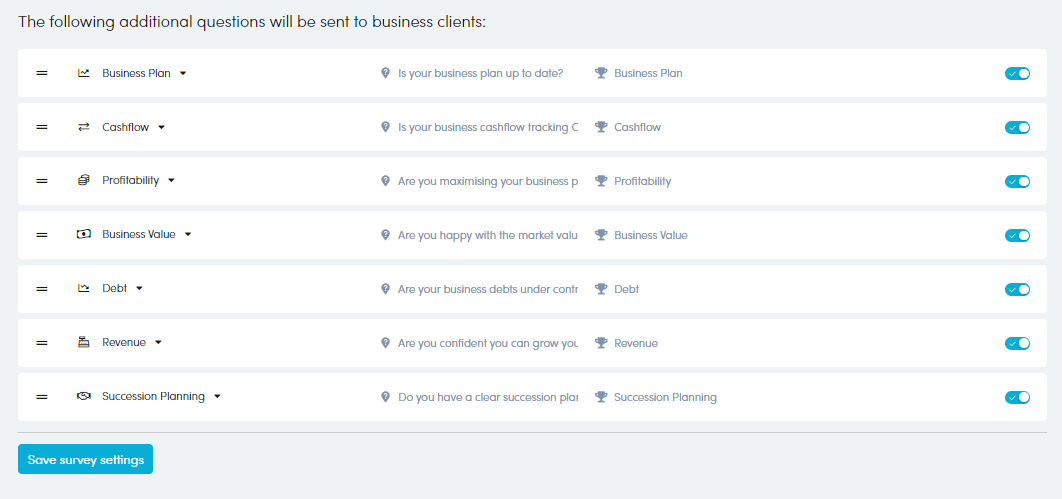Click the question pin icon for Revenue
1062x499 pixels.
(385, 343)
